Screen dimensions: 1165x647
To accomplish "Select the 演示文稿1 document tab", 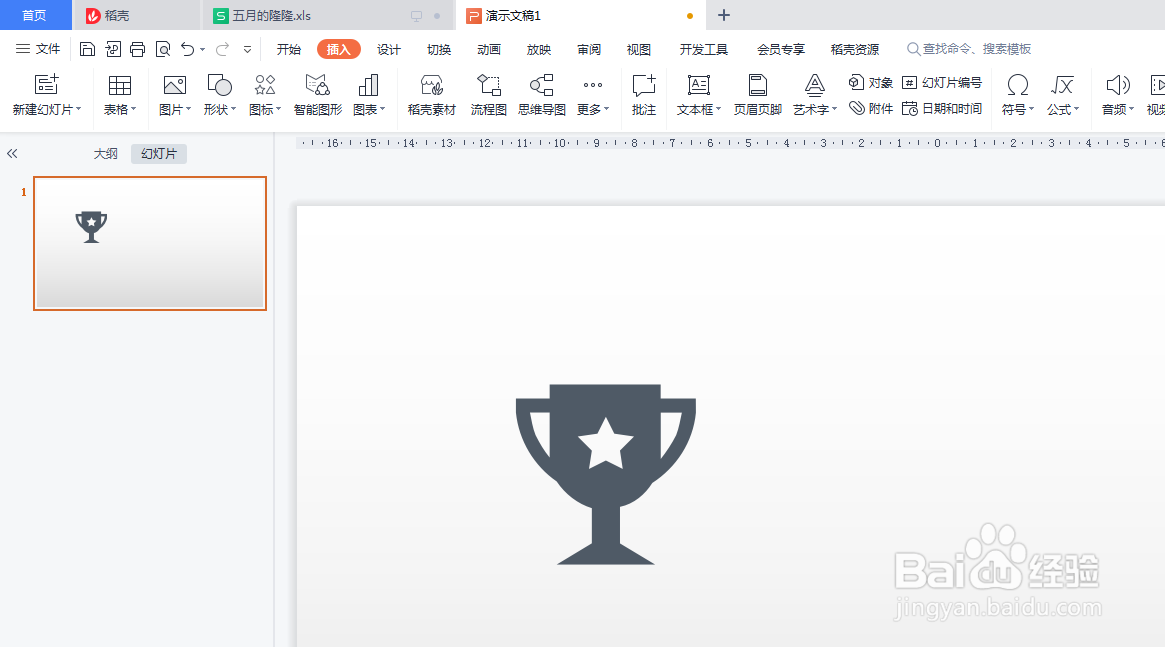I will click(581, 15).
